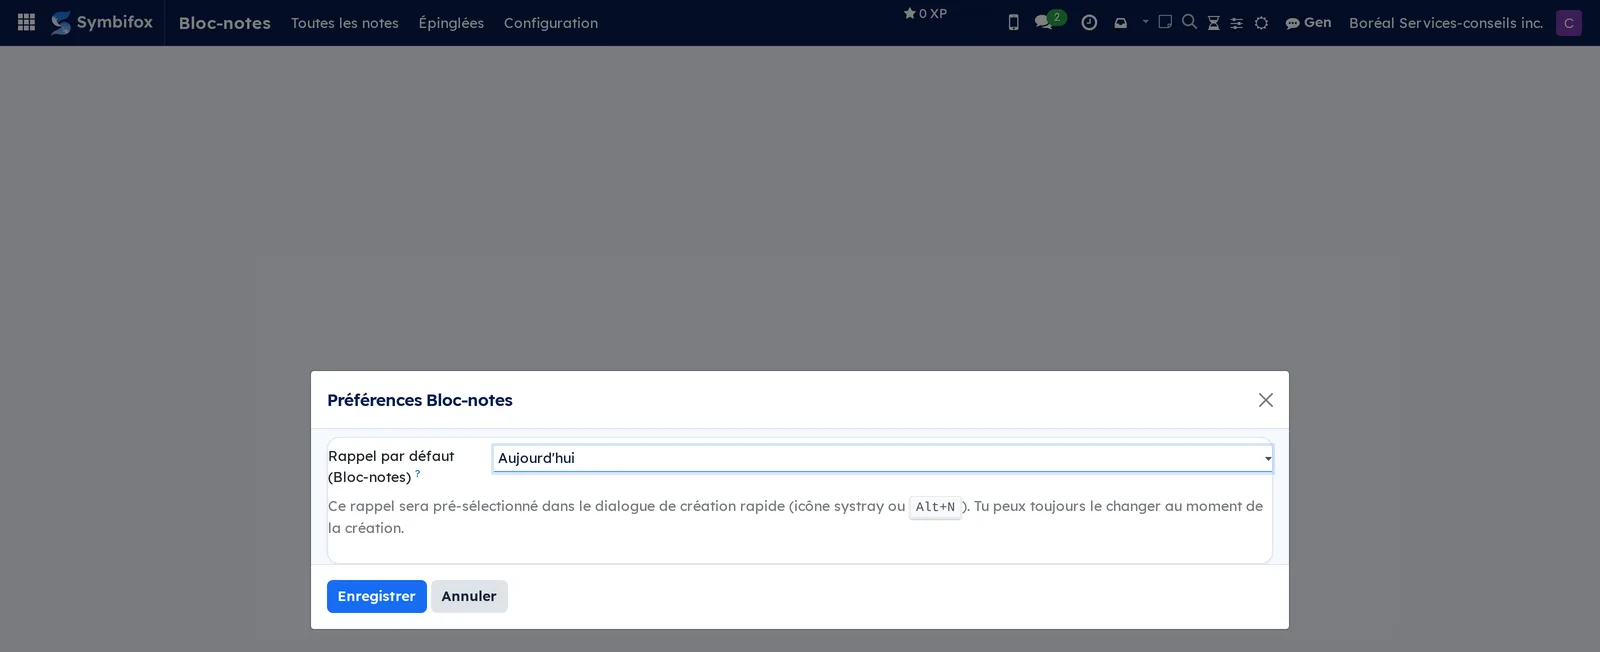Viewport: 1600px width, 652px height.
Task: Open the Rappel par défaut dropdown
Action: pos(883,458)
